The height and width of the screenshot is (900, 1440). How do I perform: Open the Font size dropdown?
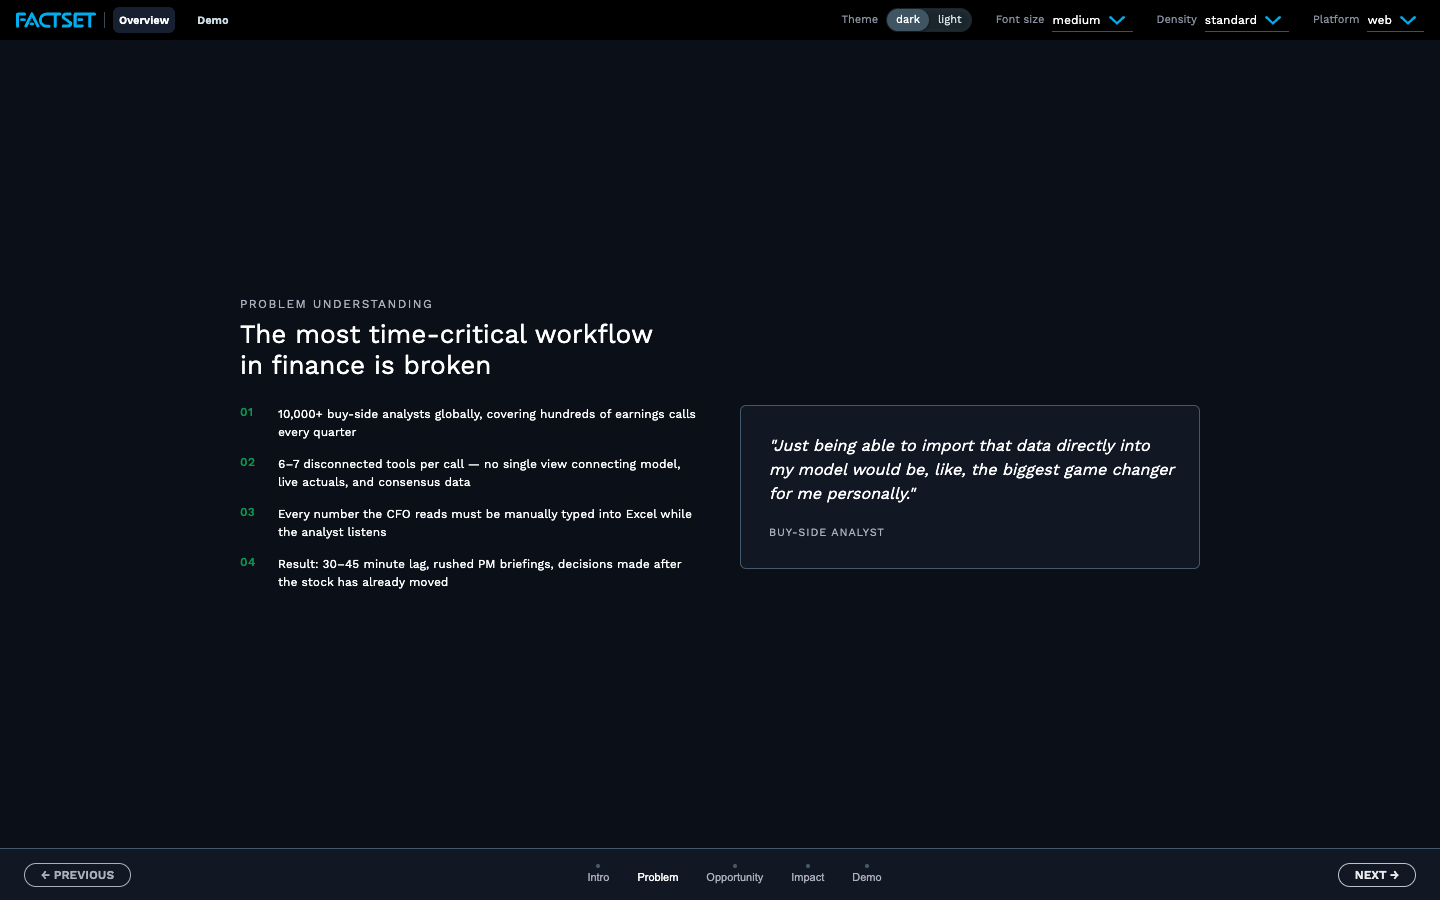pyautogui.click(x=1092, y=20)
